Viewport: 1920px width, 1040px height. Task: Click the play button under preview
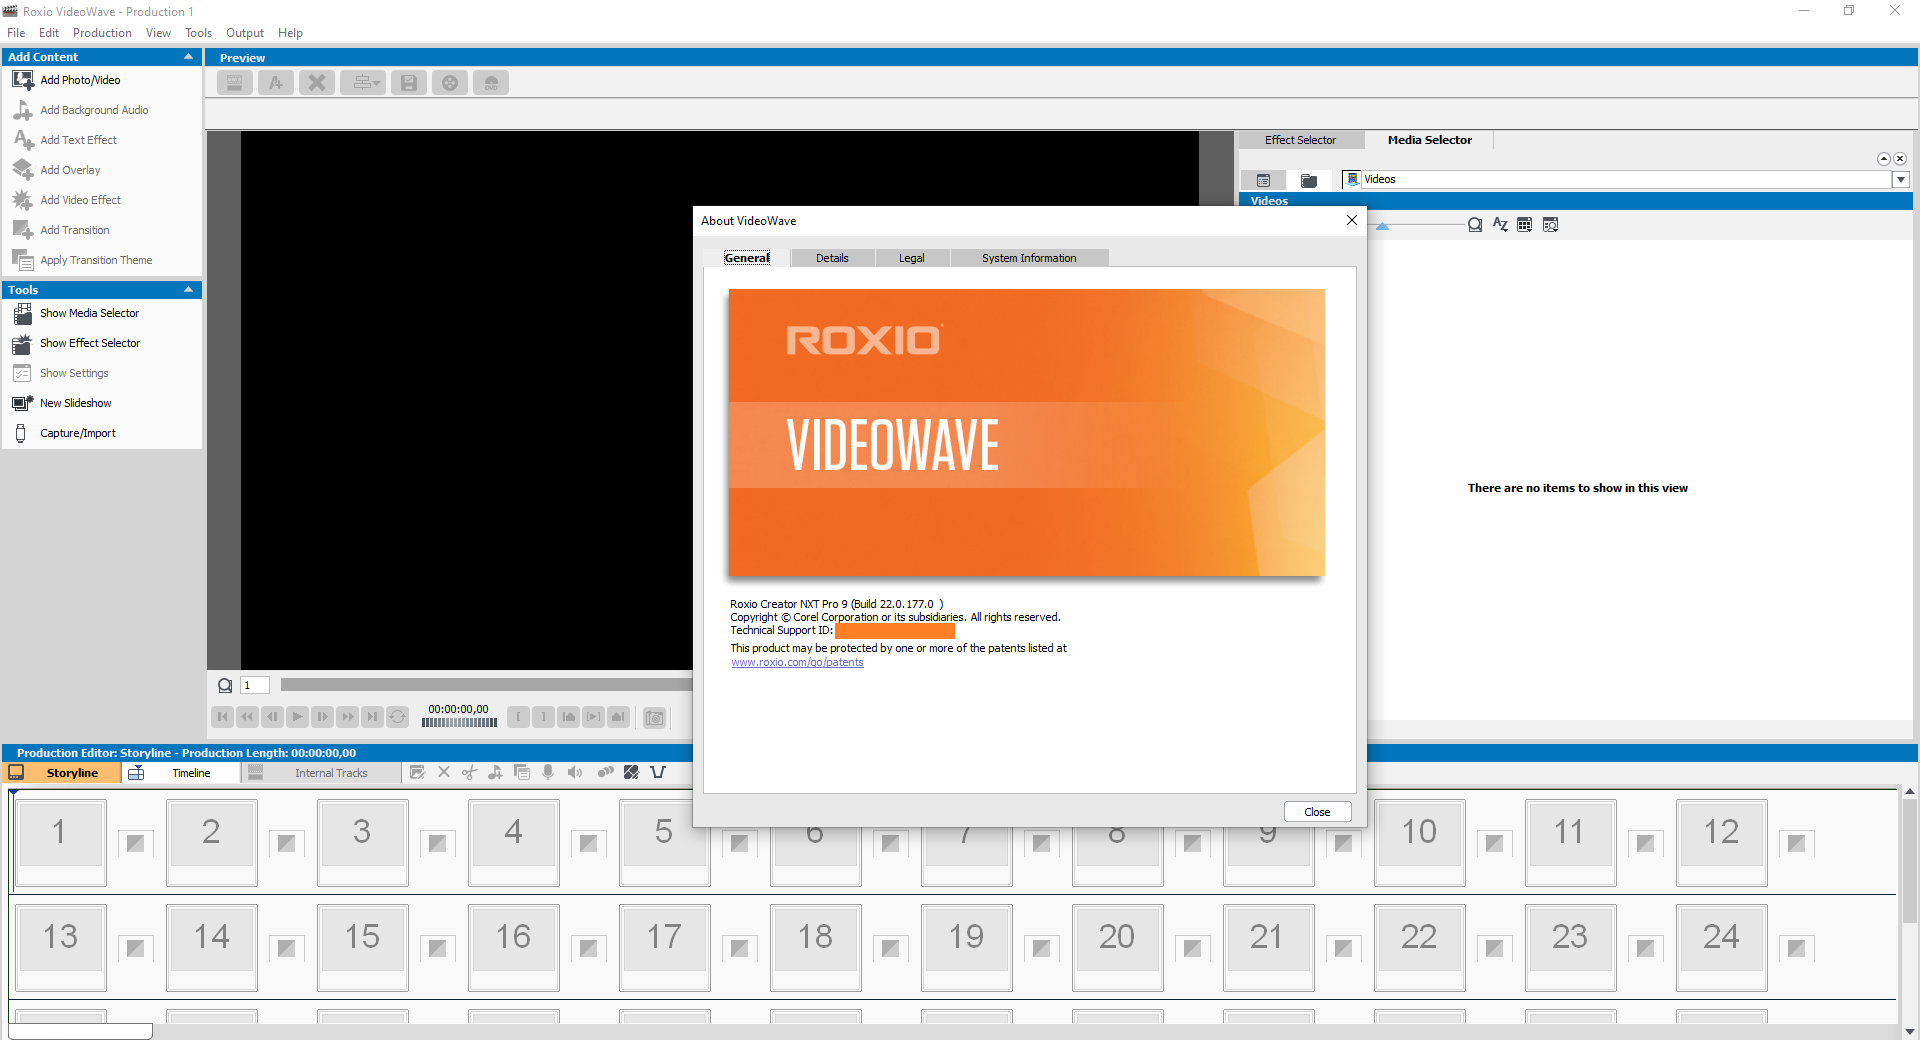point(297,717)
